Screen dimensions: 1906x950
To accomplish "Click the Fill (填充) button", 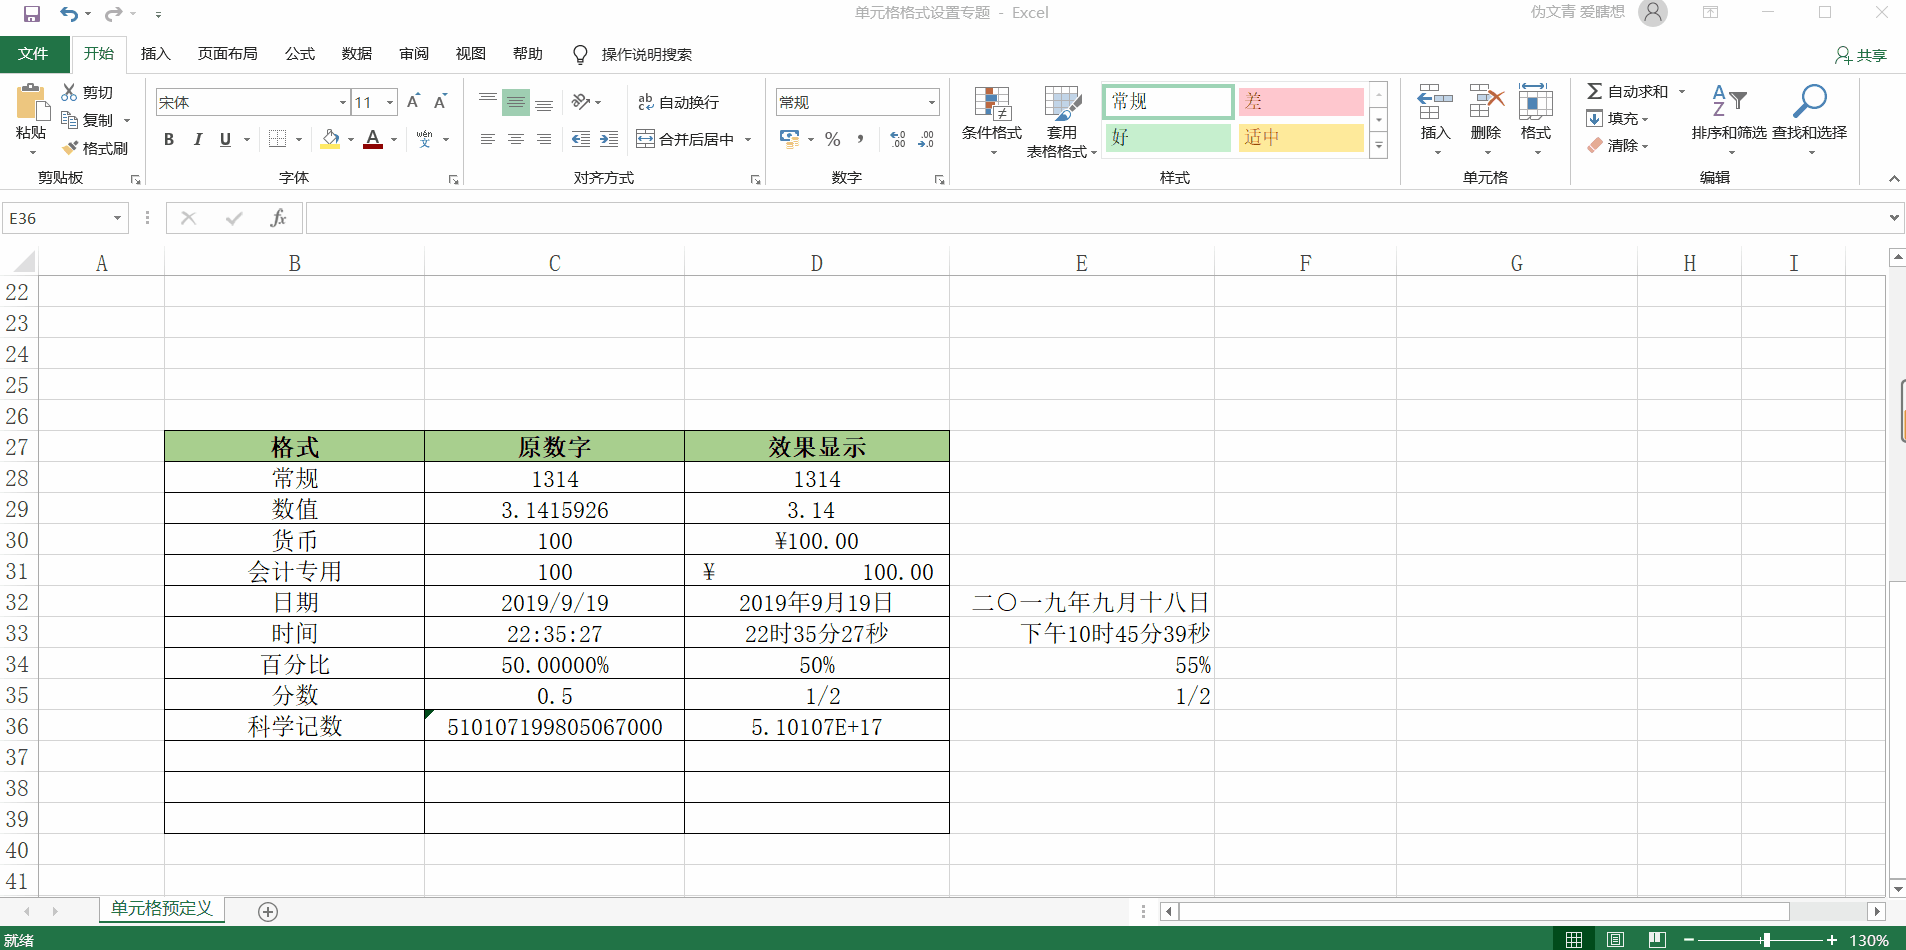I will point(1618,118).
